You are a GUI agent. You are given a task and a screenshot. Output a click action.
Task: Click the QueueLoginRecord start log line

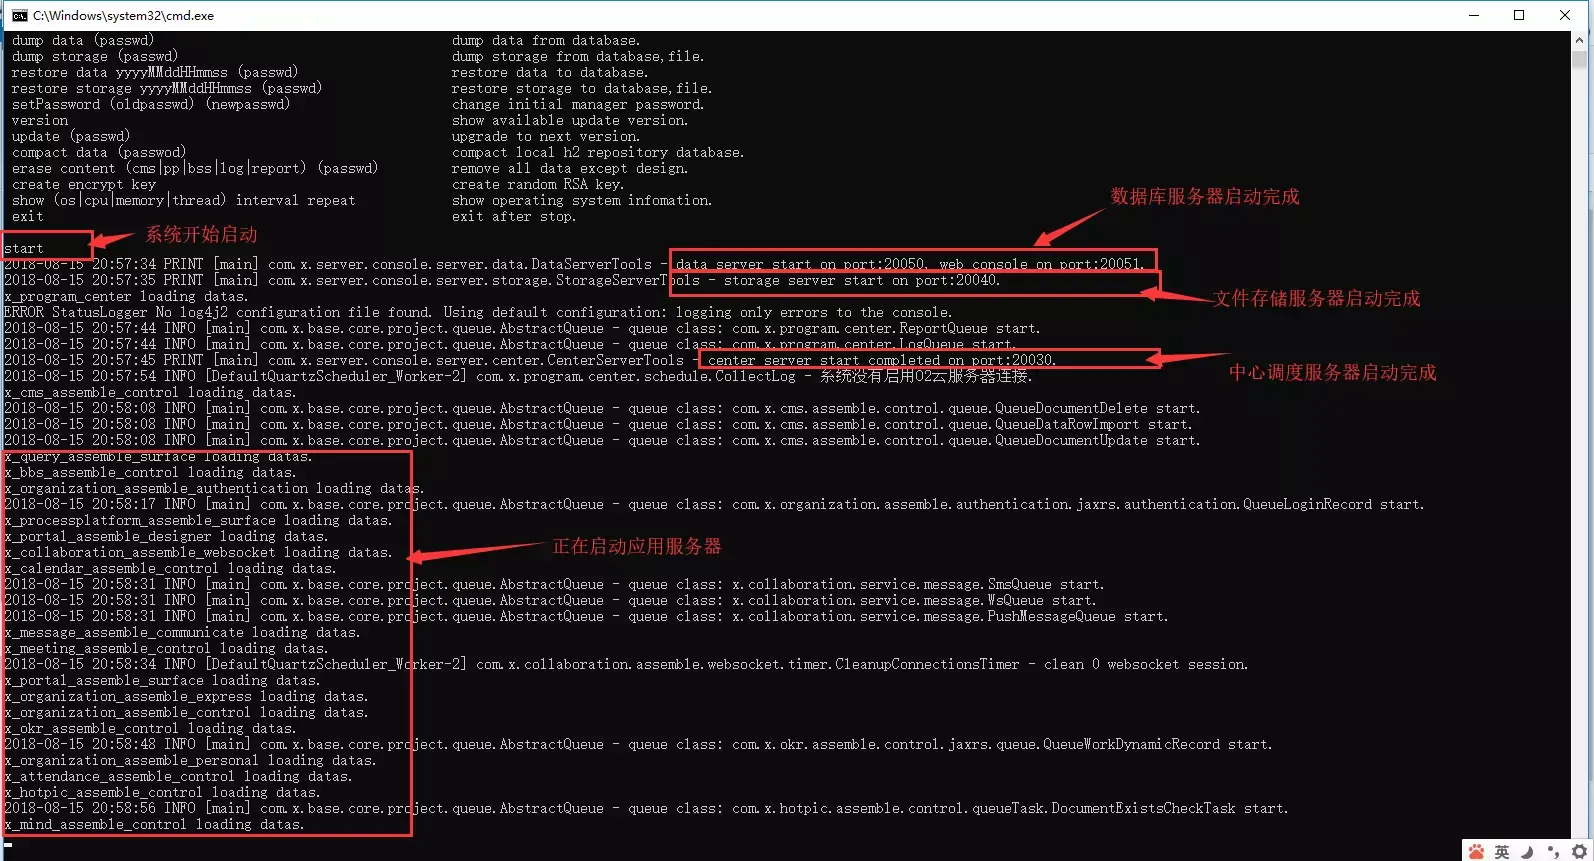(714, 505)
